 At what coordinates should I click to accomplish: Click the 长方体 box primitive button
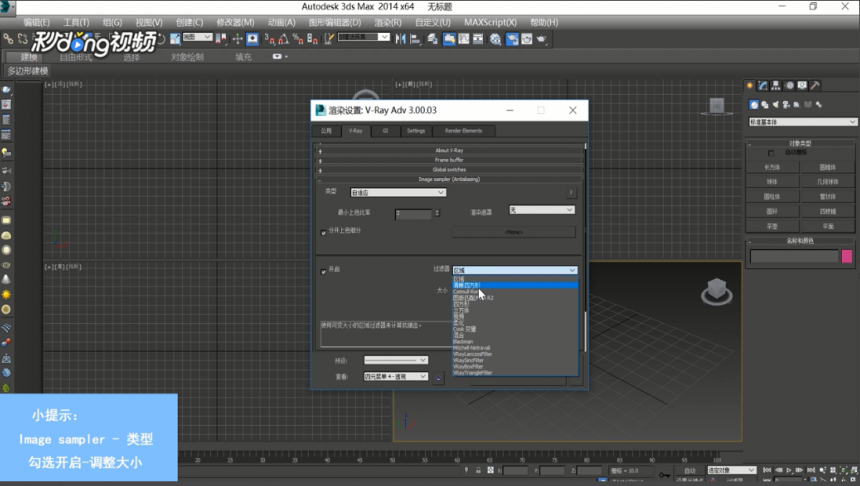(772, 167)
